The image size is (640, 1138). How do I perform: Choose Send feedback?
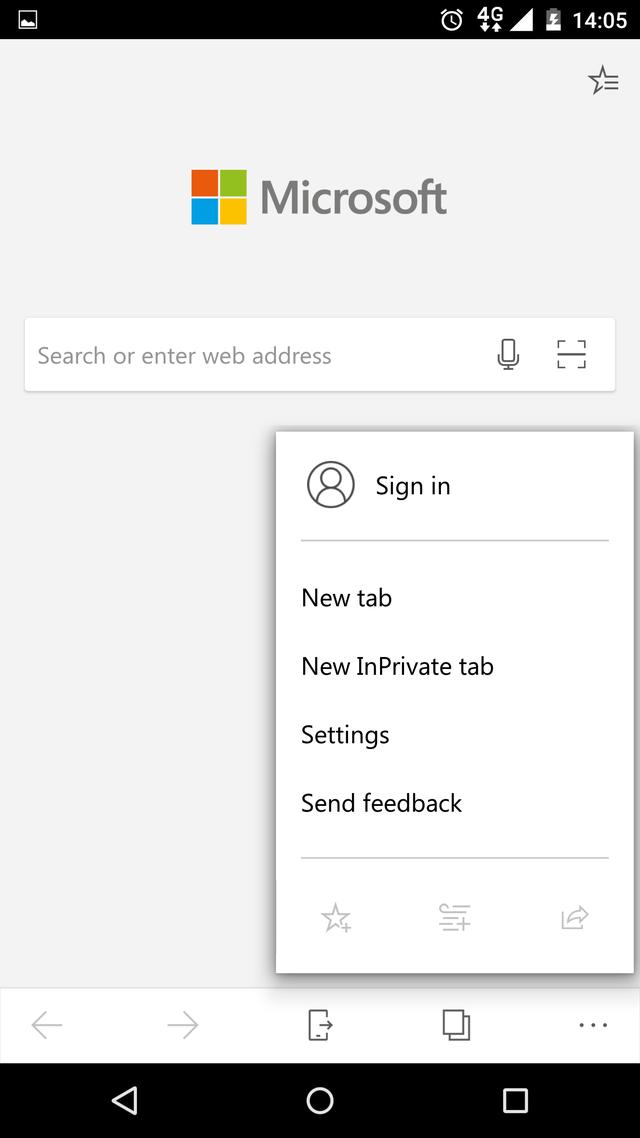381,803
